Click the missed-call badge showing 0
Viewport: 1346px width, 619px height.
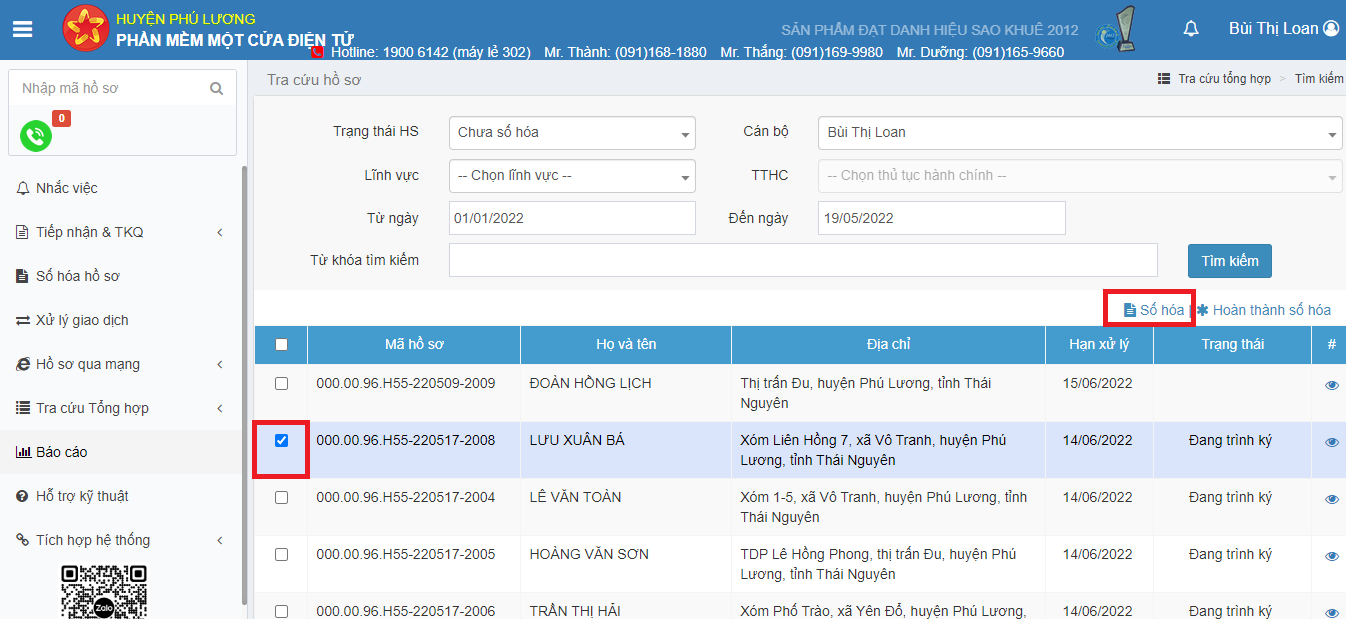(61, 119)
